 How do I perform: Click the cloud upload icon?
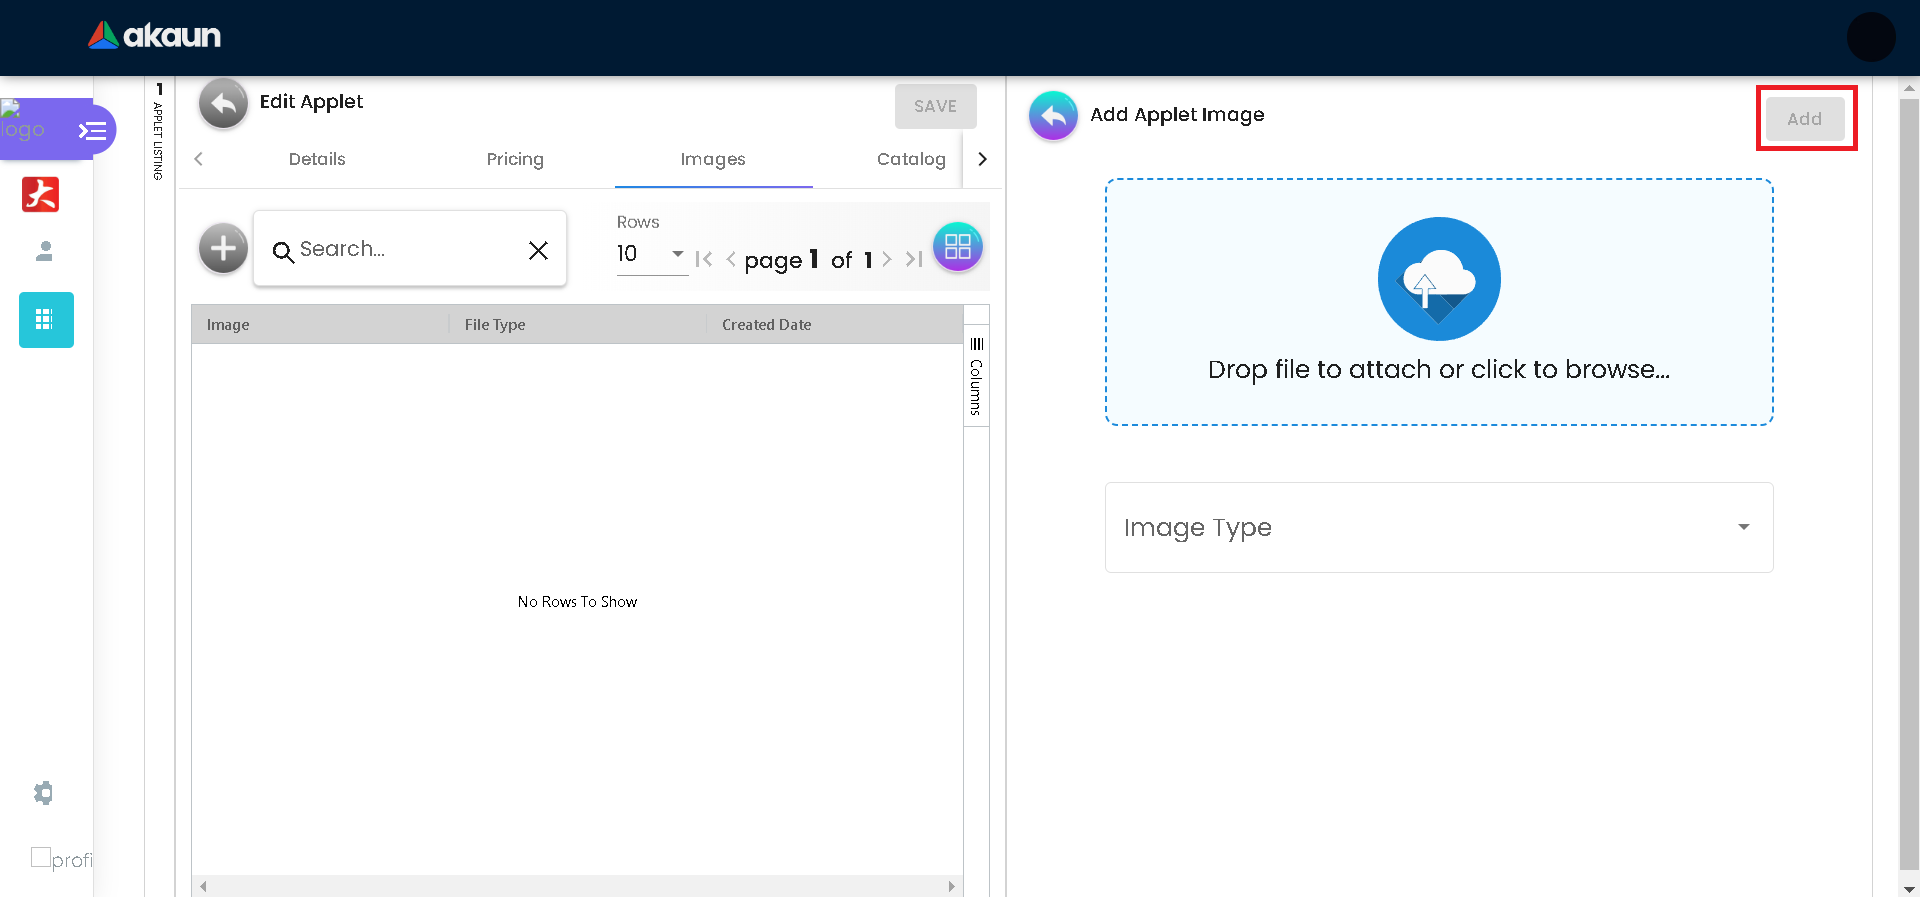[1438, 279]
